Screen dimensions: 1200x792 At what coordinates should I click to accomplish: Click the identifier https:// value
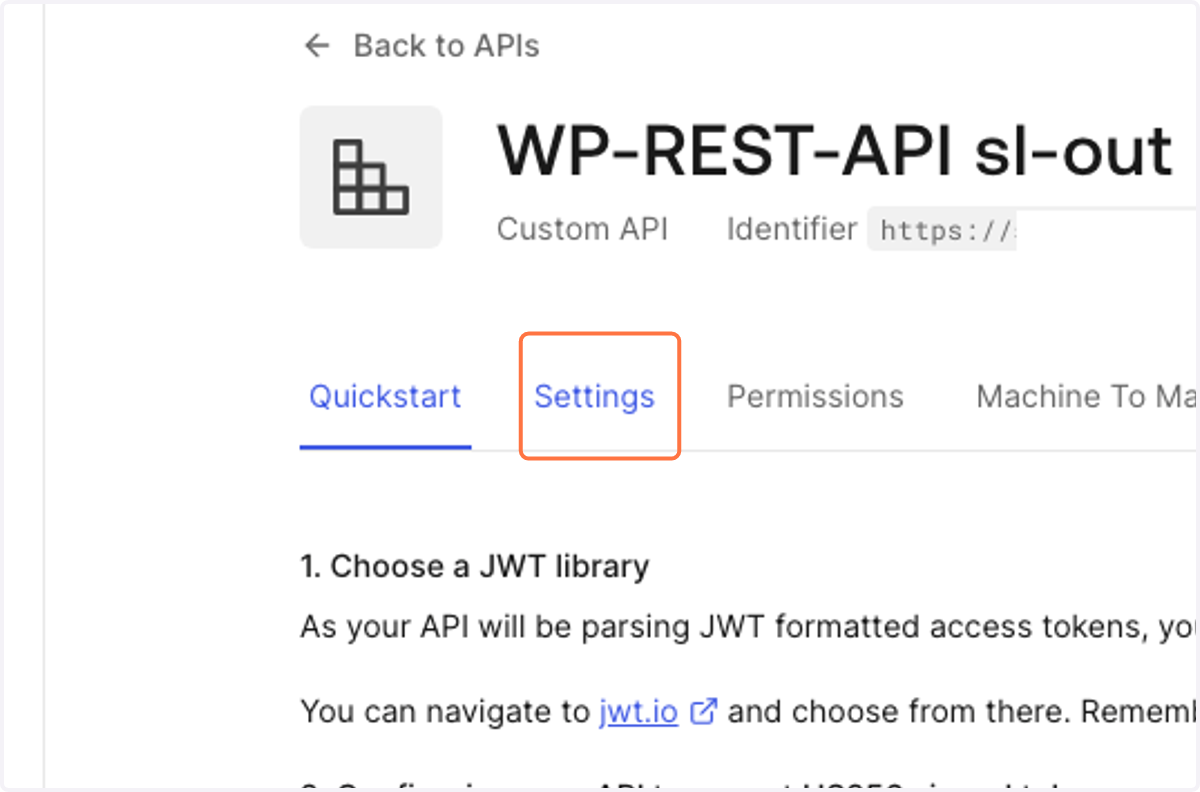click(942, 230)
